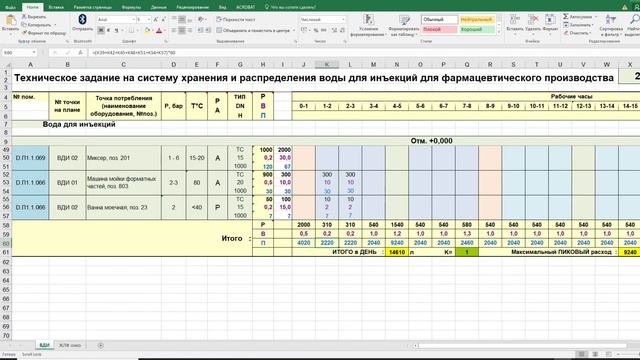Open the font color dropdown arrow
The width and height of the screenshot is (640, 360).
coord(164,31)
